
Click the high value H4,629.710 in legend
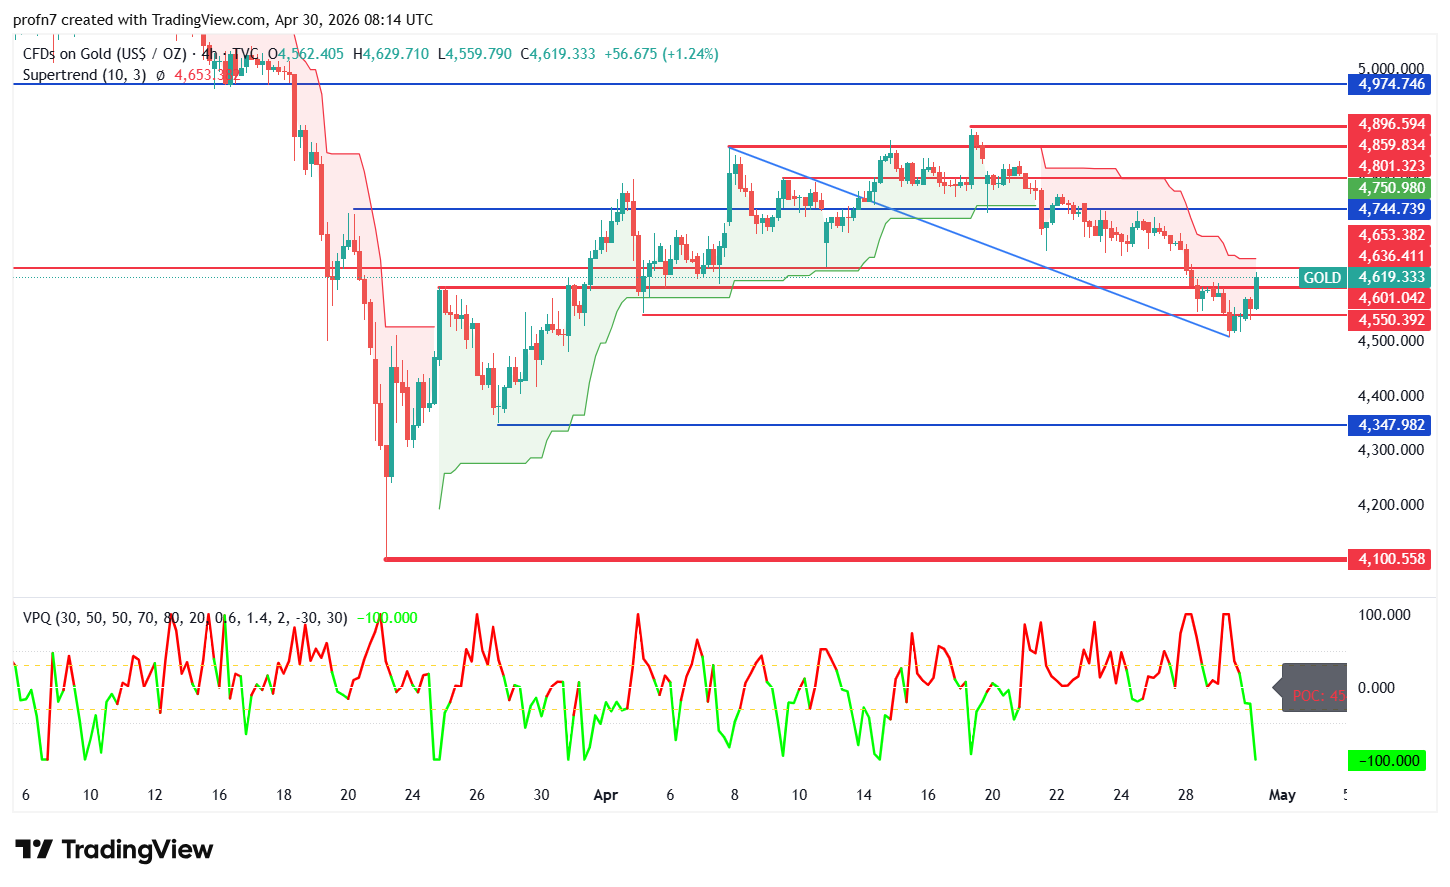pyautogui.click(x=391, y=54)
